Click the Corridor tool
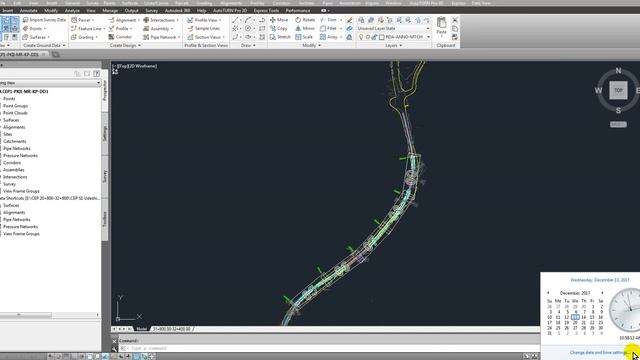 click(x=120, y=37)
